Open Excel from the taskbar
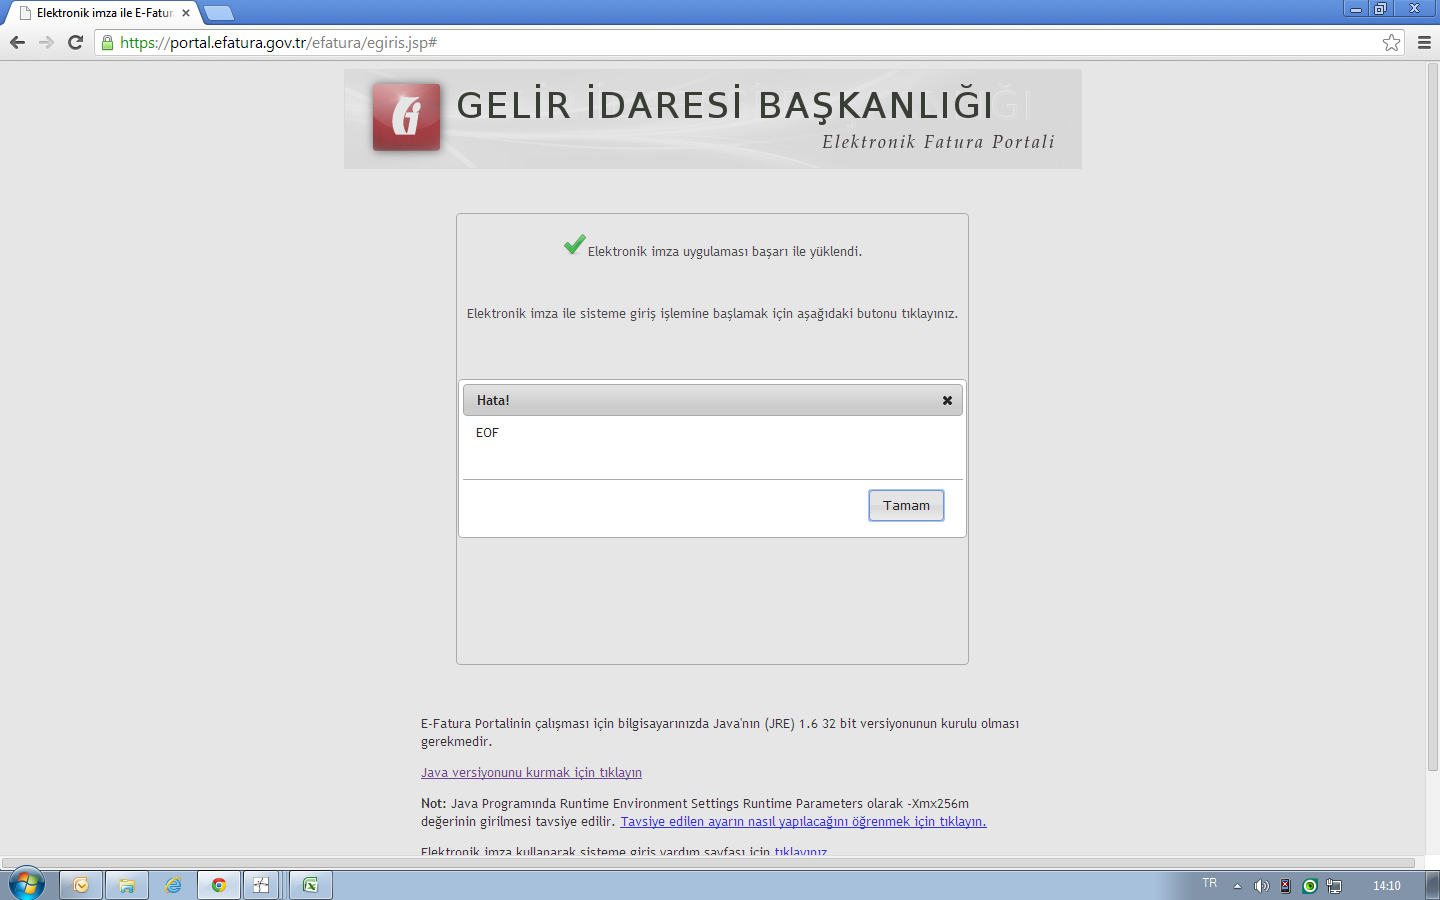The image size is (1440, 900). [310, 885]
